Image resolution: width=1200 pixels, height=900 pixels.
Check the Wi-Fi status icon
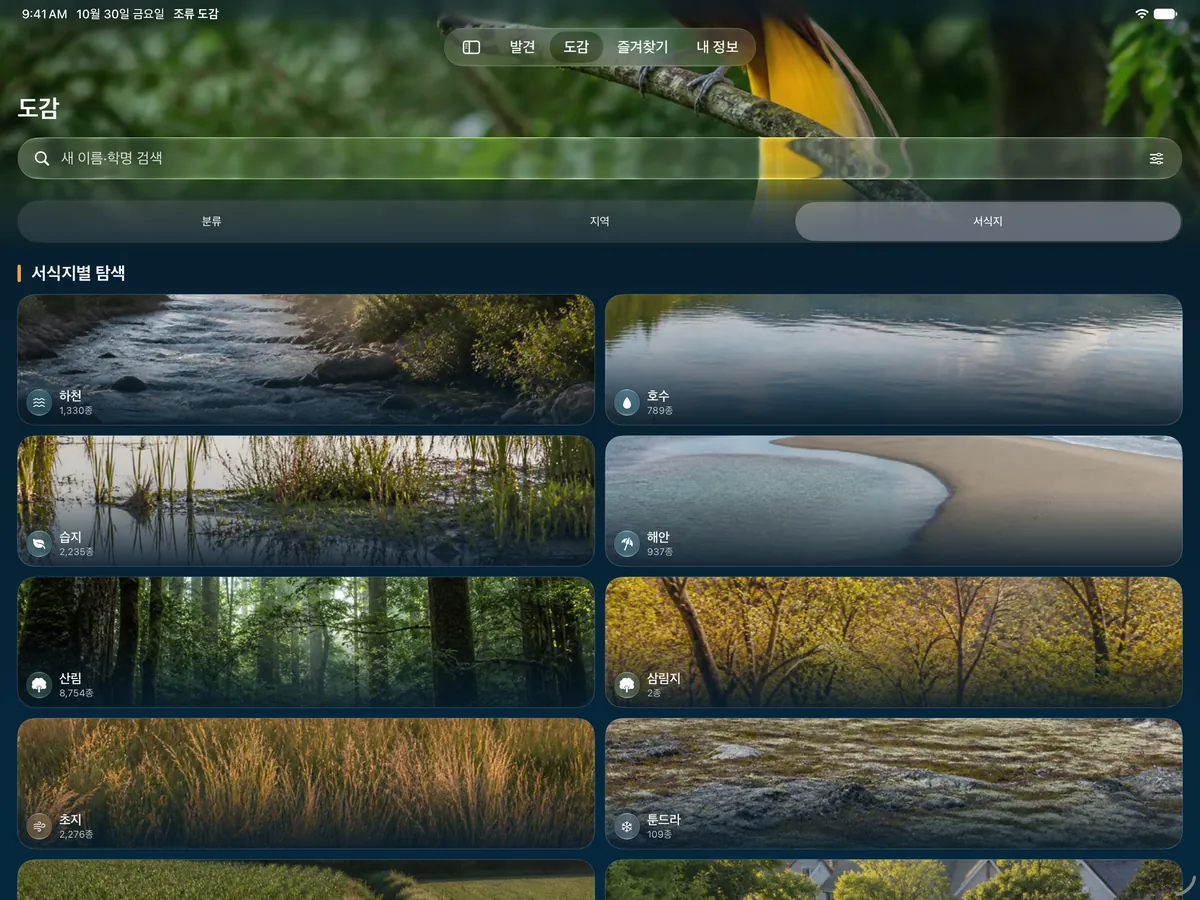pyautogui.click(x=1142, y=14)
